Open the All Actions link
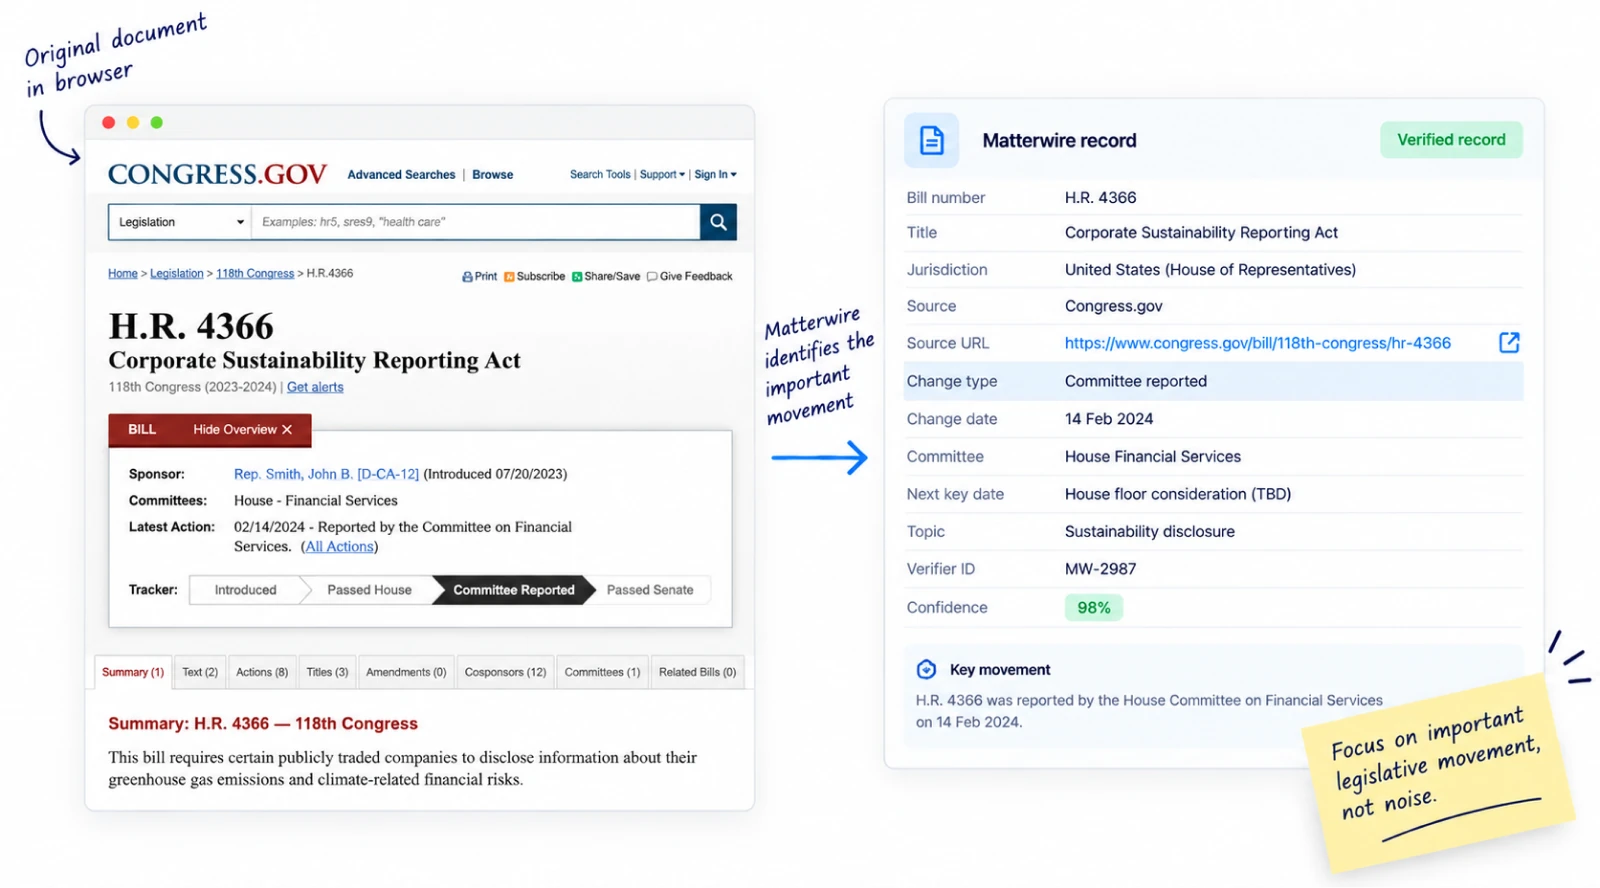Viewport: 1600px width, 888px height. click(340, 547)
